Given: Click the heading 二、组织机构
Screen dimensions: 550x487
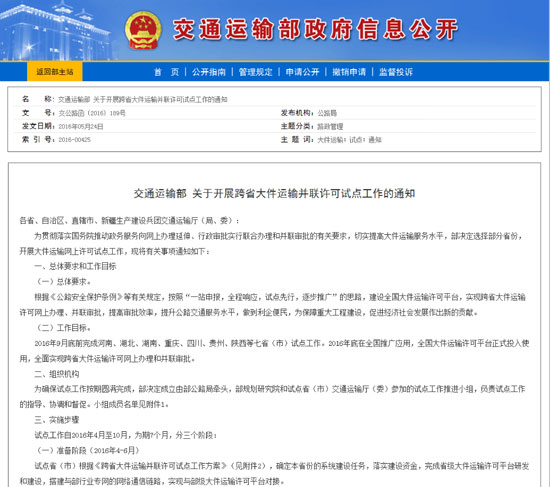Looking at the screenshot, I should [x=57, y=374].
